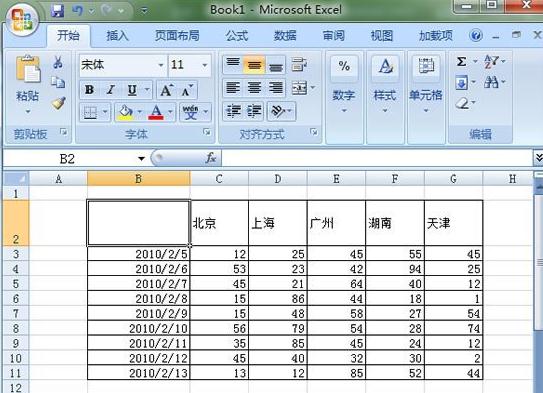Apply the red font color swatch

tap(156, 112)
